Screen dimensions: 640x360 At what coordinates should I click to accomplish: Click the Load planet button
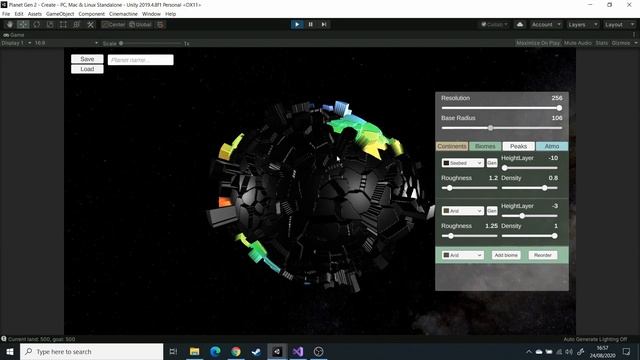(87, 69)
